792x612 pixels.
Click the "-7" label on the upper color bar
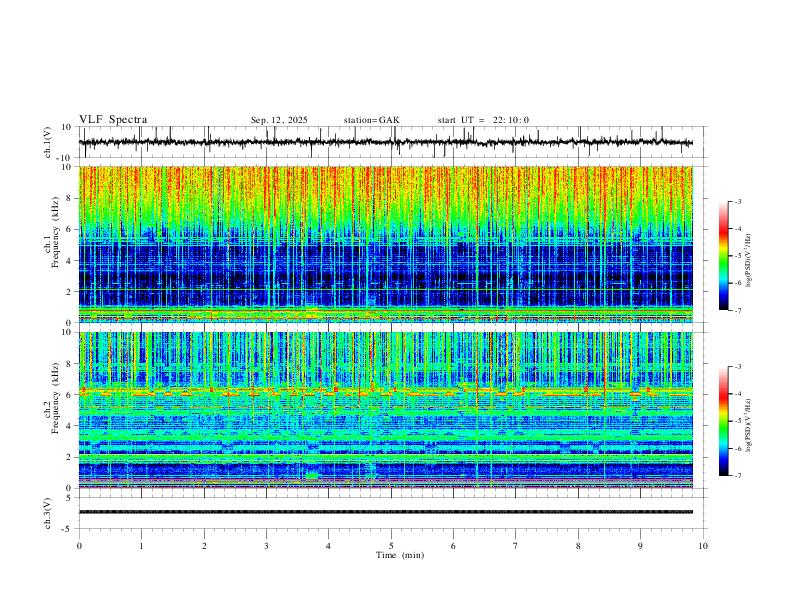pos(738,310)
